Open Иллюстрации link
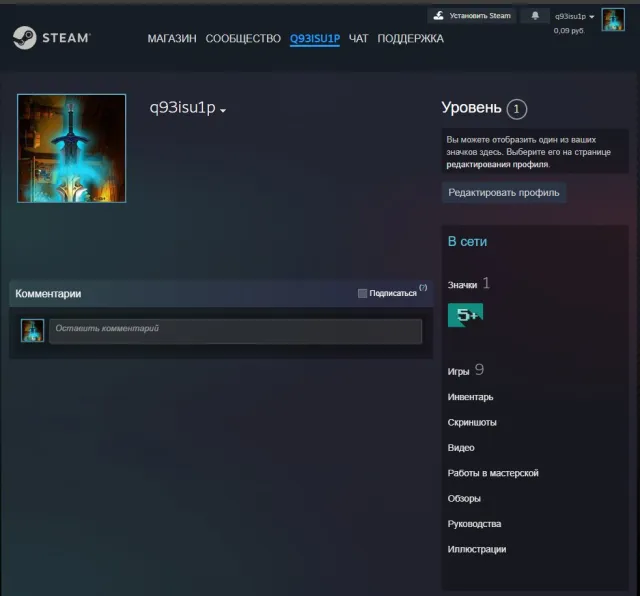This screenshot has height=596, width=640. point(477,549)
